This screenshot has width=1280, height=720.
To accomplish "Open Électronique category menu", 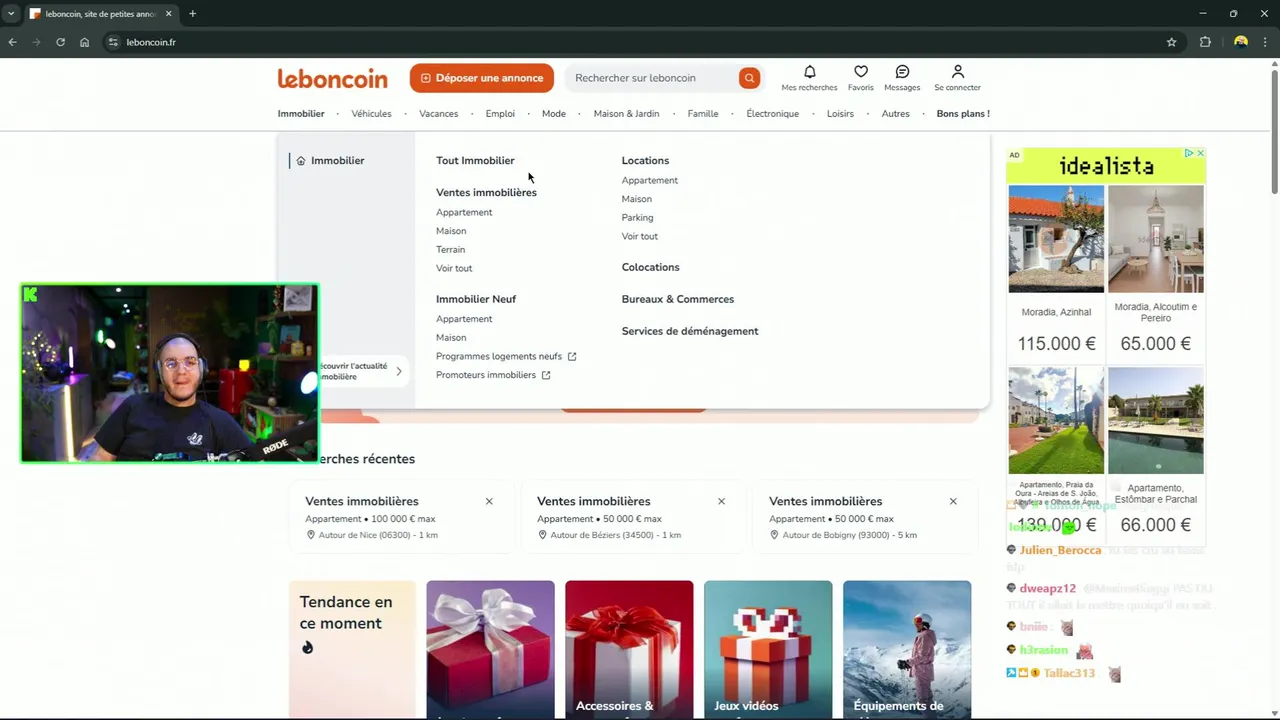I will pyautogui.click(x=772, y=114).
